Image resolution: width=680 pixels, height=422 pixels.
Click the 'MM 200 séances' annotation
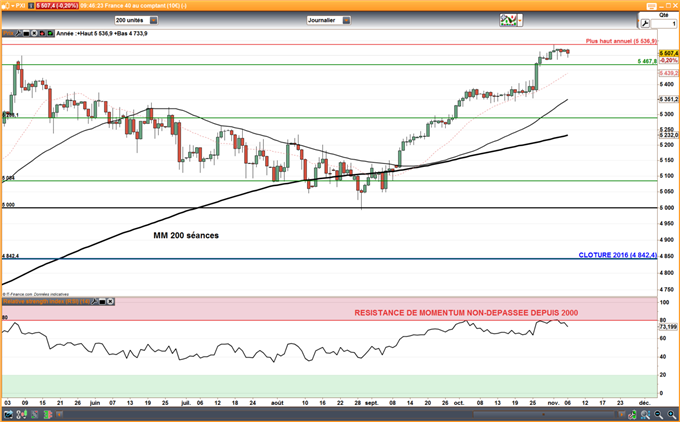click(186, 236)
